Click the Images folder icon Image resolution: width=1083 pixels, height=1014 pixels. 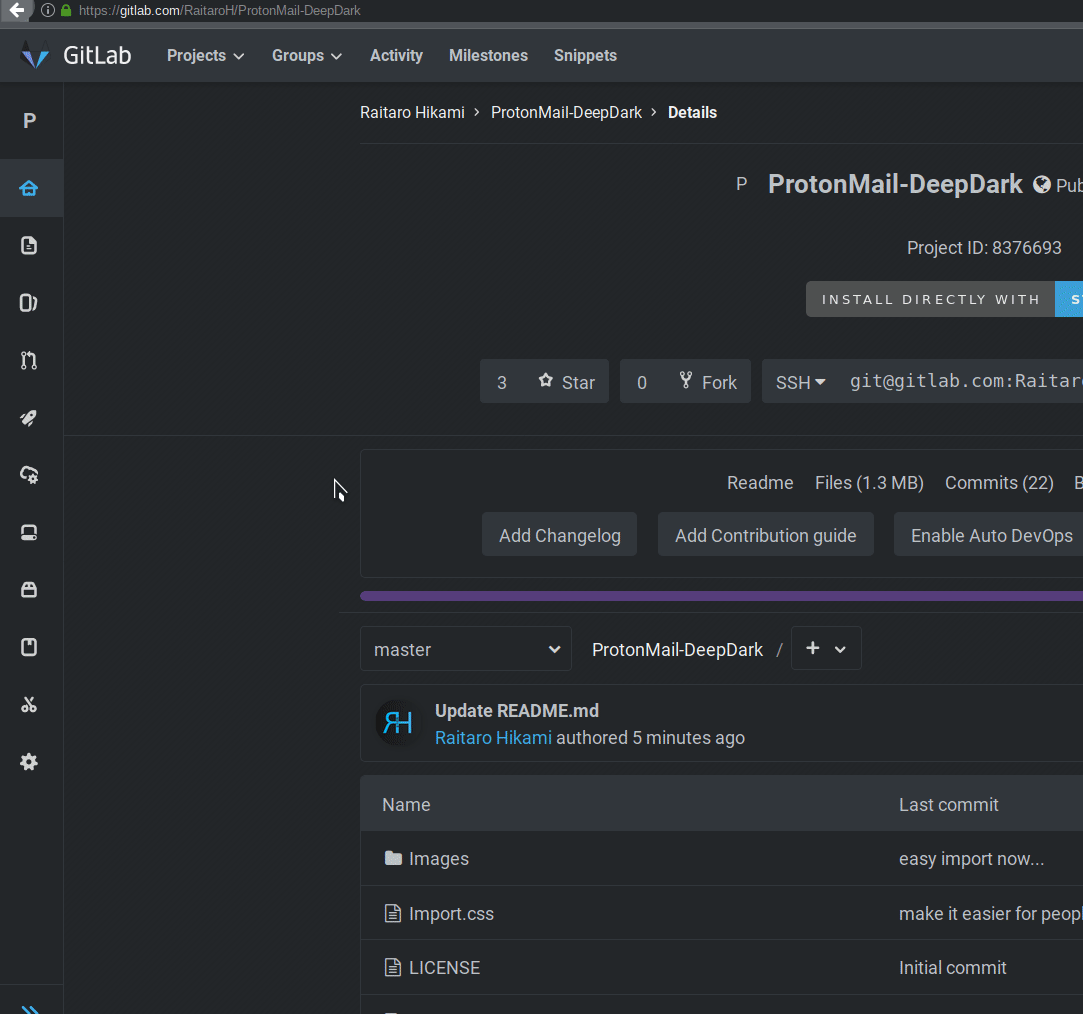pos(393,858)
